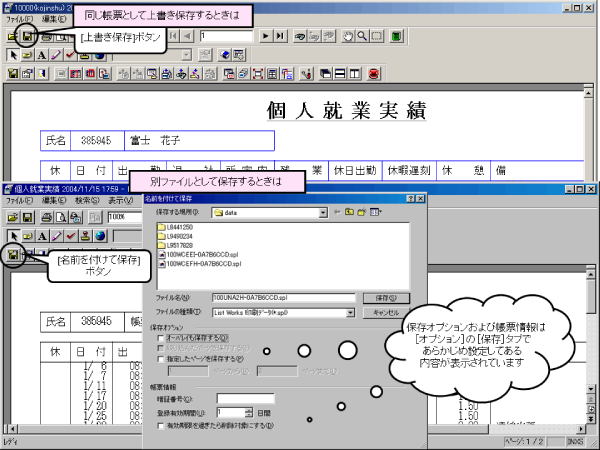Open ファイル menu in top window
The height and width of the screenshot is (450, 600).
tap(20, 19)
